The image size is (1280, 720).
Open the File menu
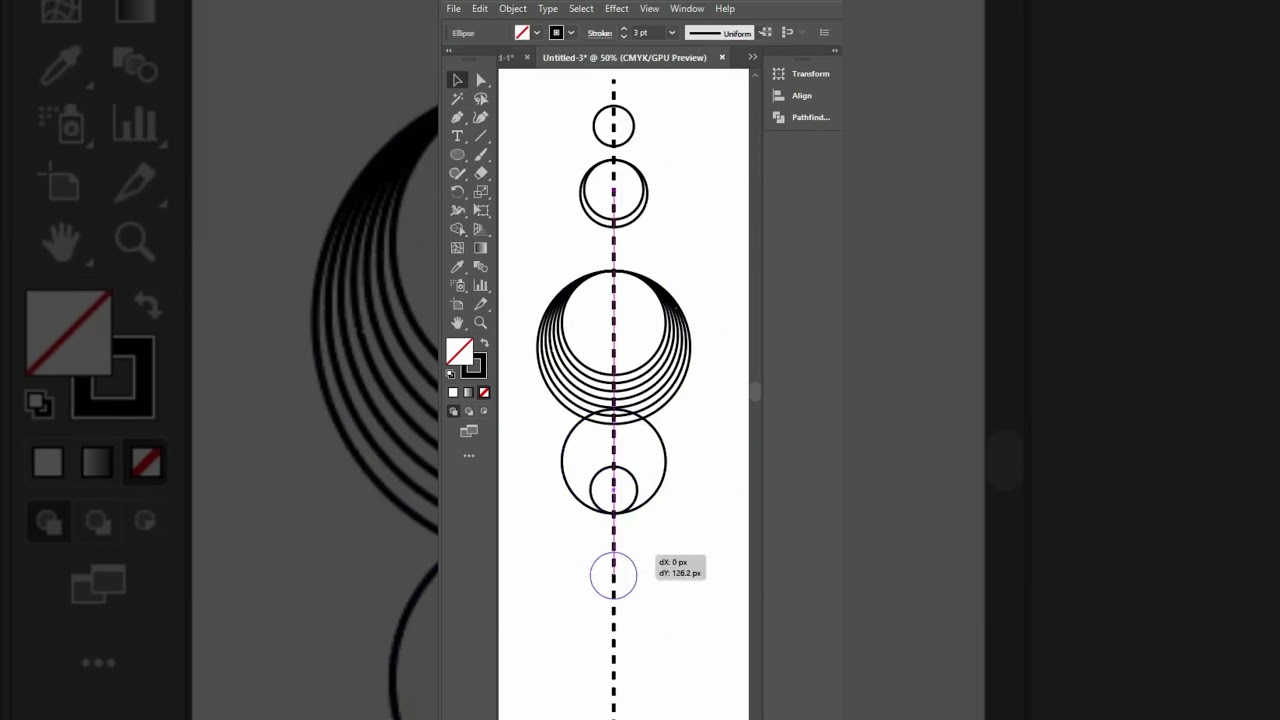[x=454, y=9]
